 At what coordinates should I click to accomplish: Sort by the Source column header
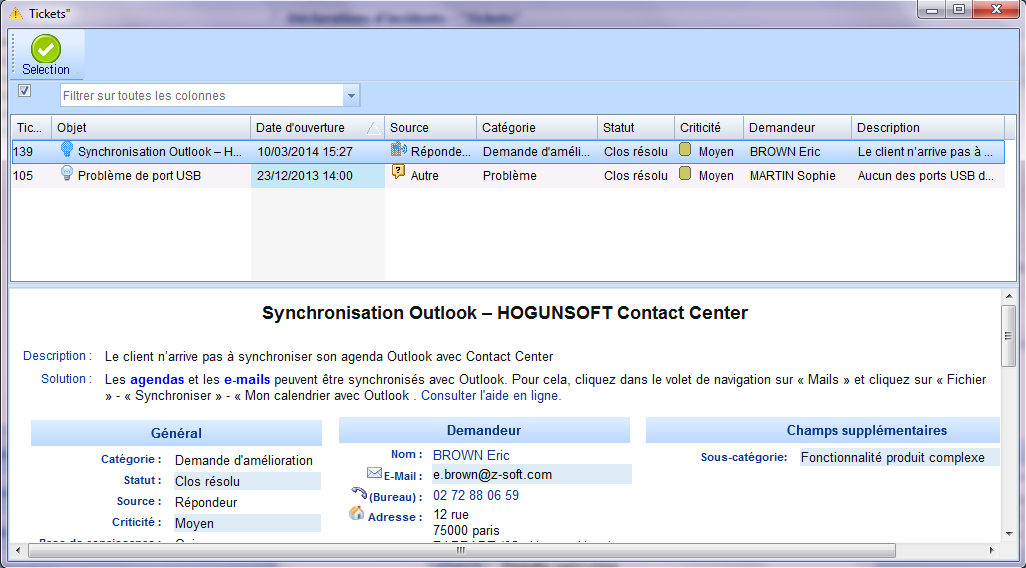pos(431,128)
